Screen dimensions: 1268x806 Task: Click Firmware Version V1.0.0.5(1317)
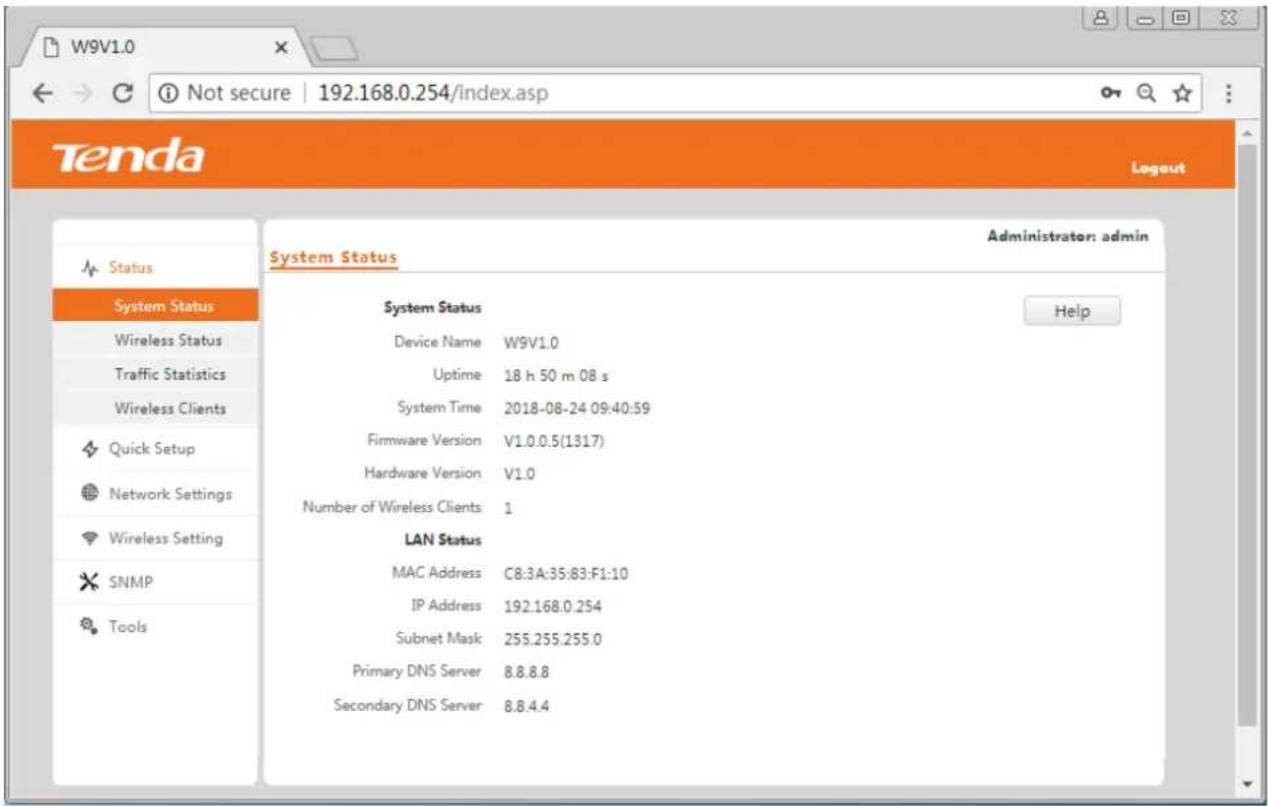(x=555, y=441)
